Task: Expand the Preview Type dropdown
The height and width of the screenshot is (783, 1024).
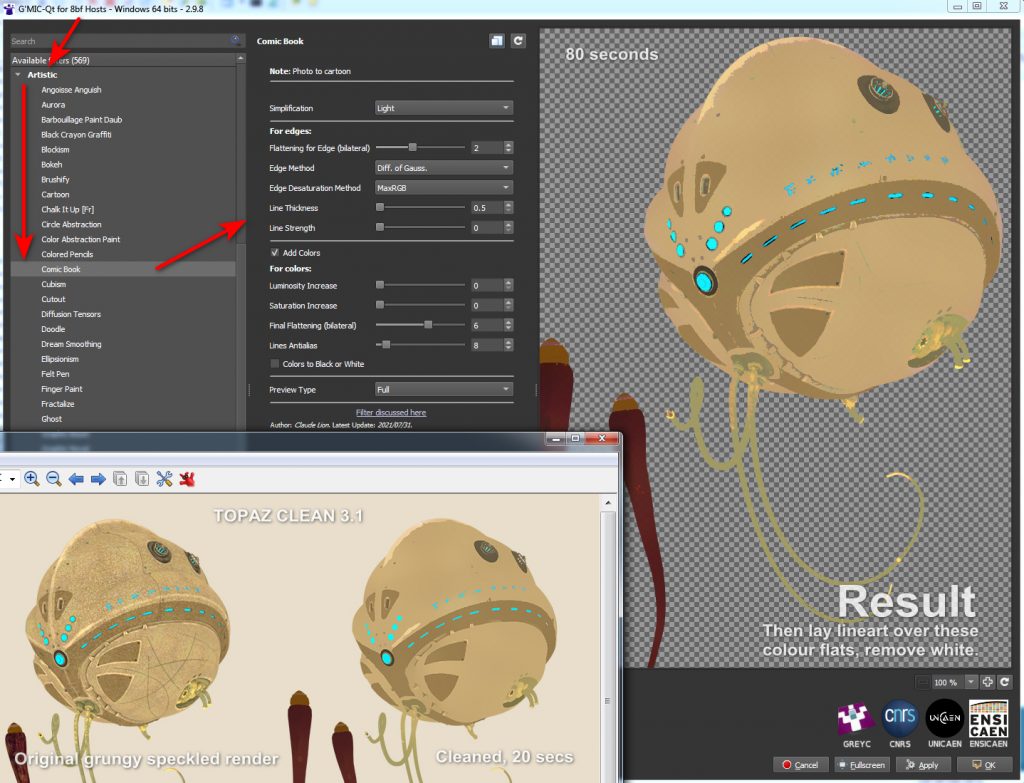Action: click(443, 389)
